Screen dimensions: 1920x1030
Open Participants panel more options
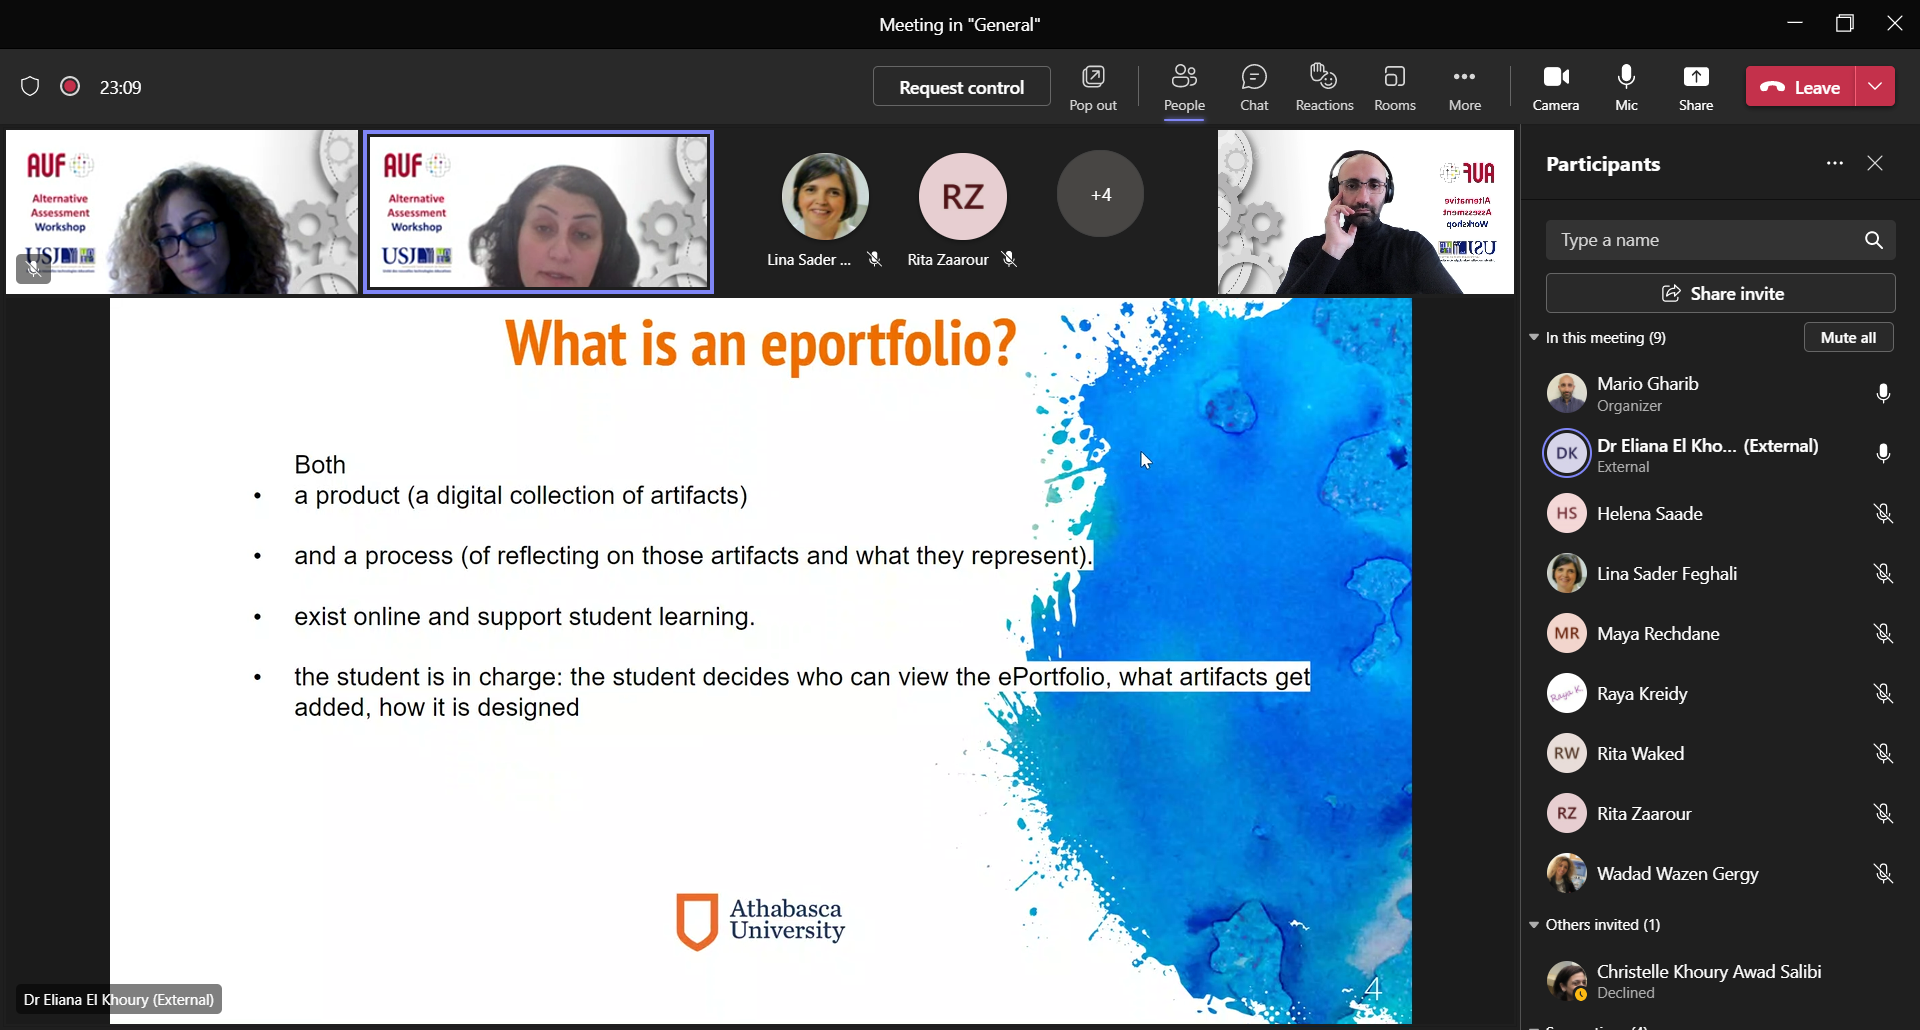coord(1834,163)
